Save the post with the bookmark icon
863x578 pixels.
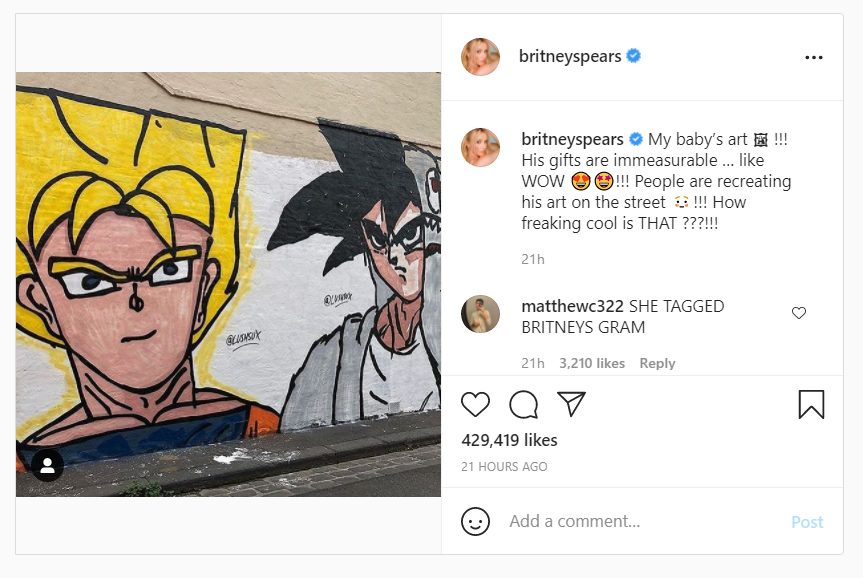point(811,404)
